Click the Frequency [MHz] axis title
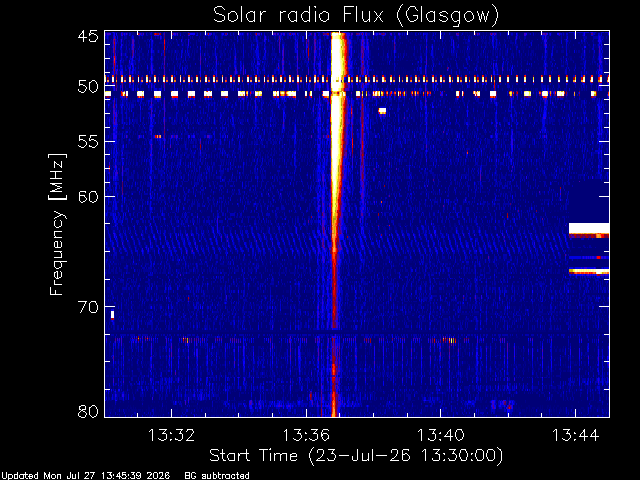Screen dimensions: 640x480 tap(57, 224)
